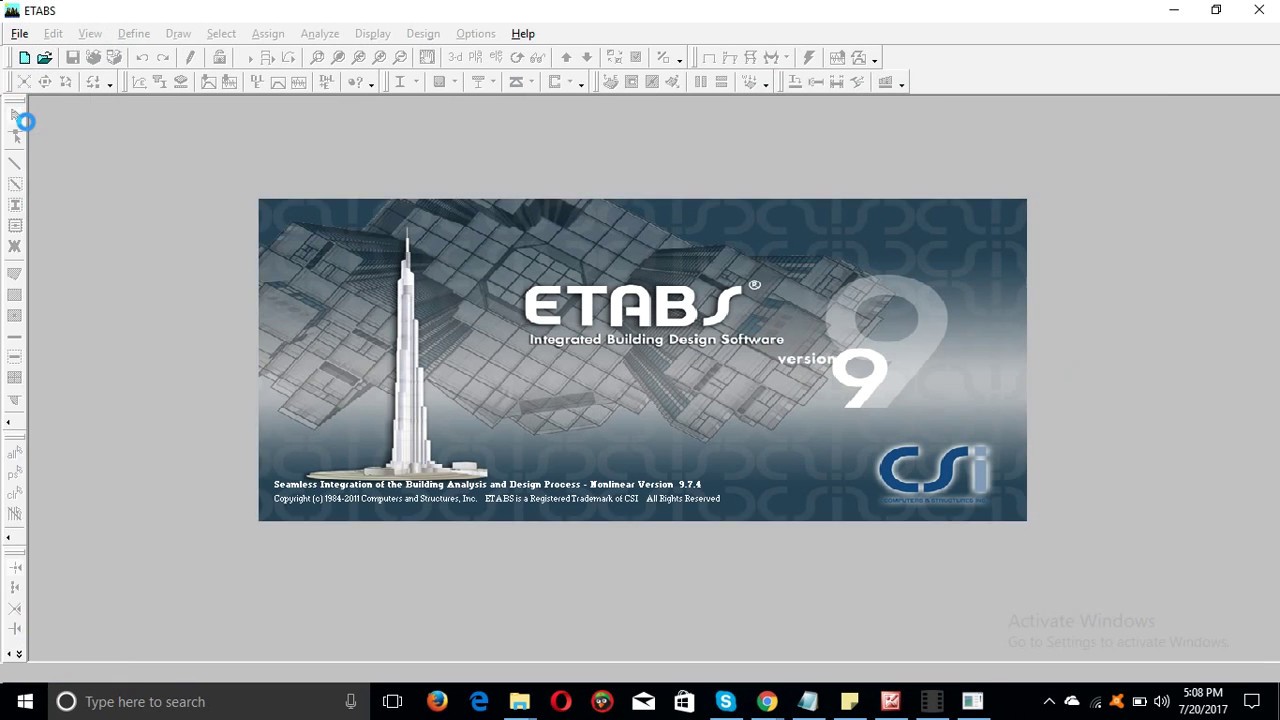Click the select all 'all' sidebar icon
Viewport: 1280px width, 720px height.
pyautogui.click(x=15, y=453)
